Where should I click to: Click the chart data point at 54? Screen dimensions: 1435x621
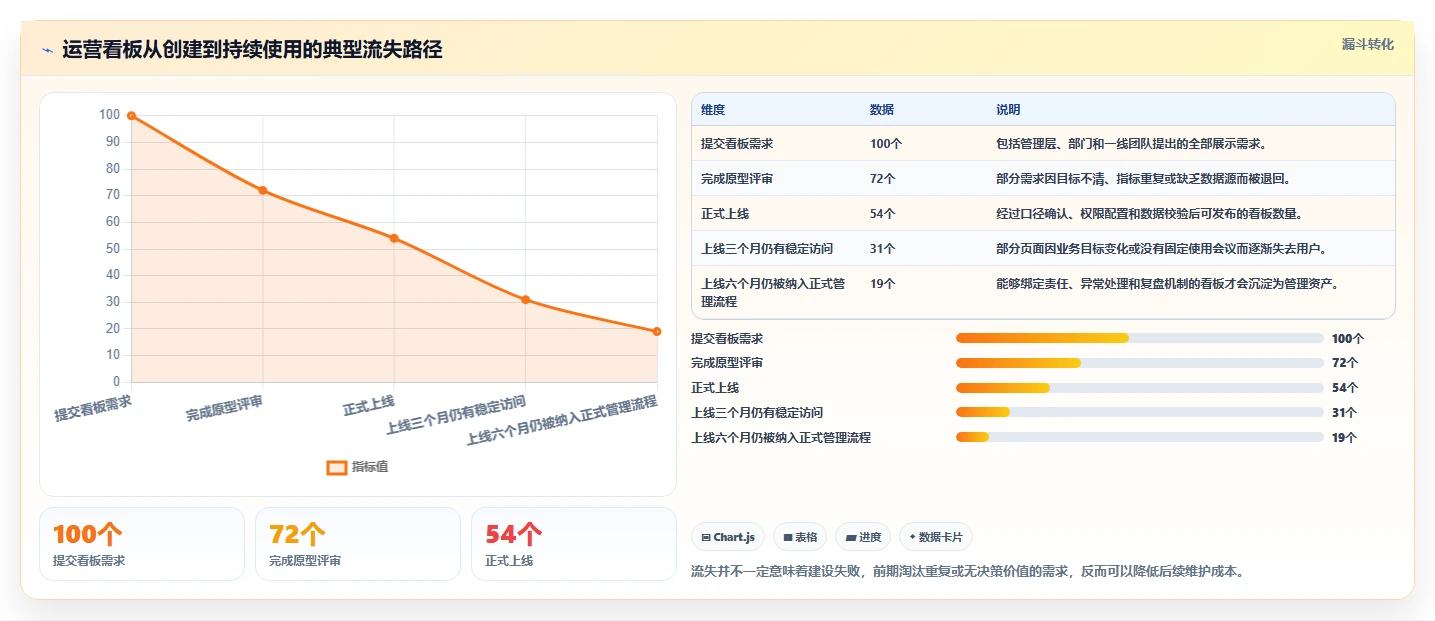tap(394, 238)
